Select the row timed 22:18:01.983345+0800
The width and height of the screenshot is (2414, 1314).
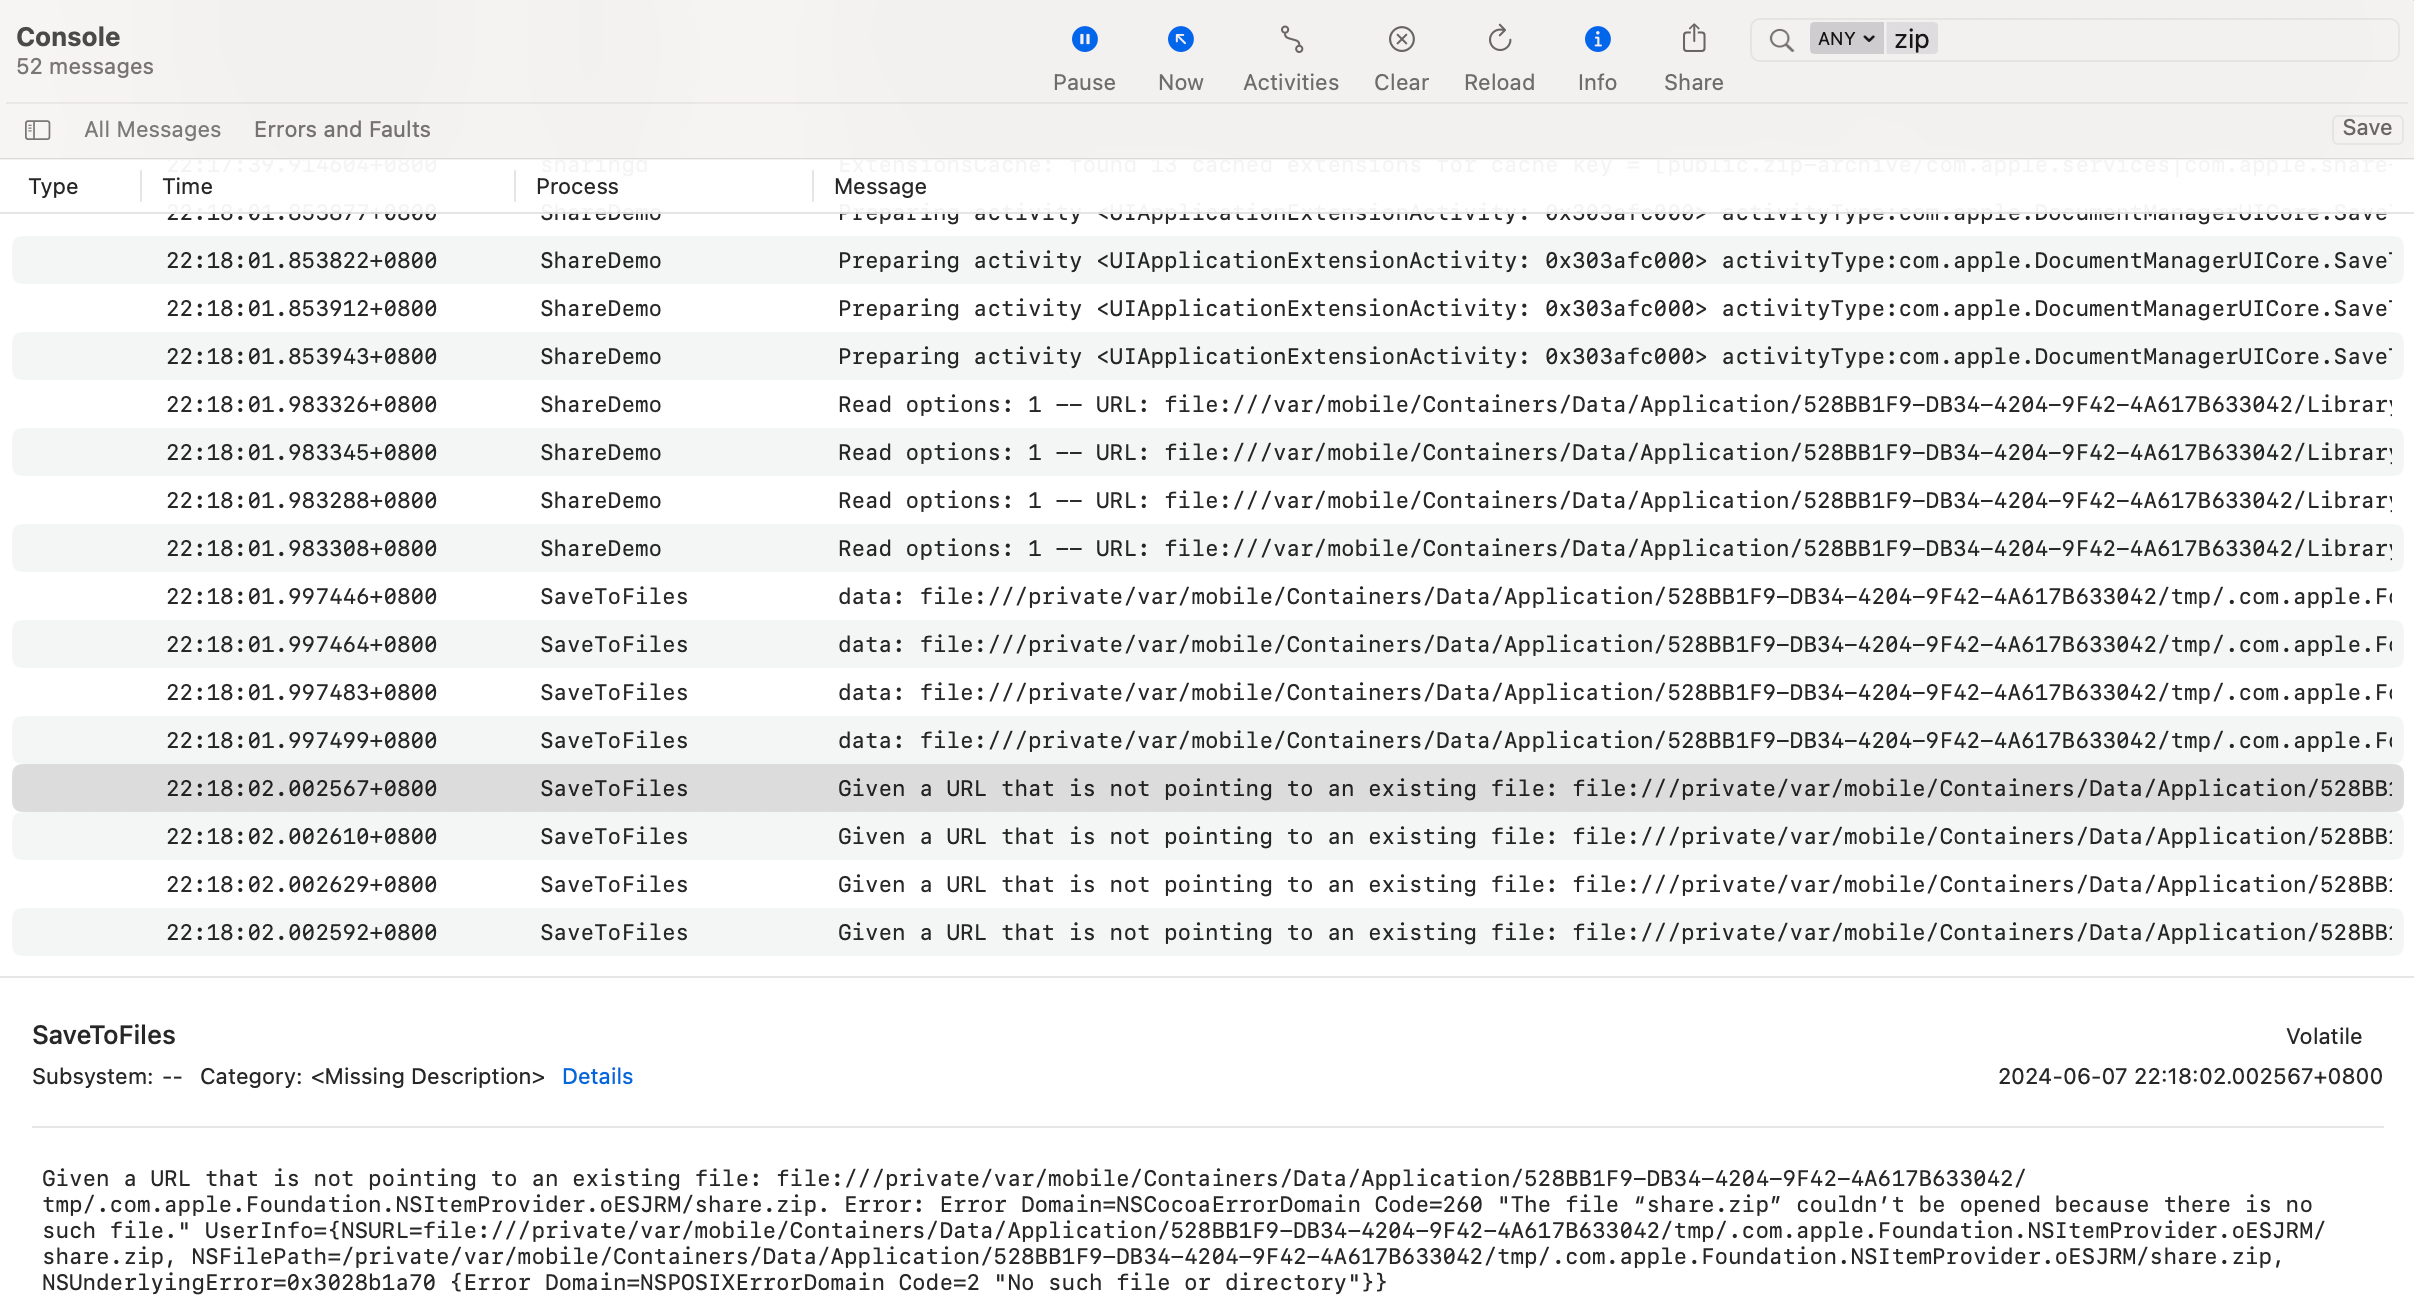tap(1207, 453)
